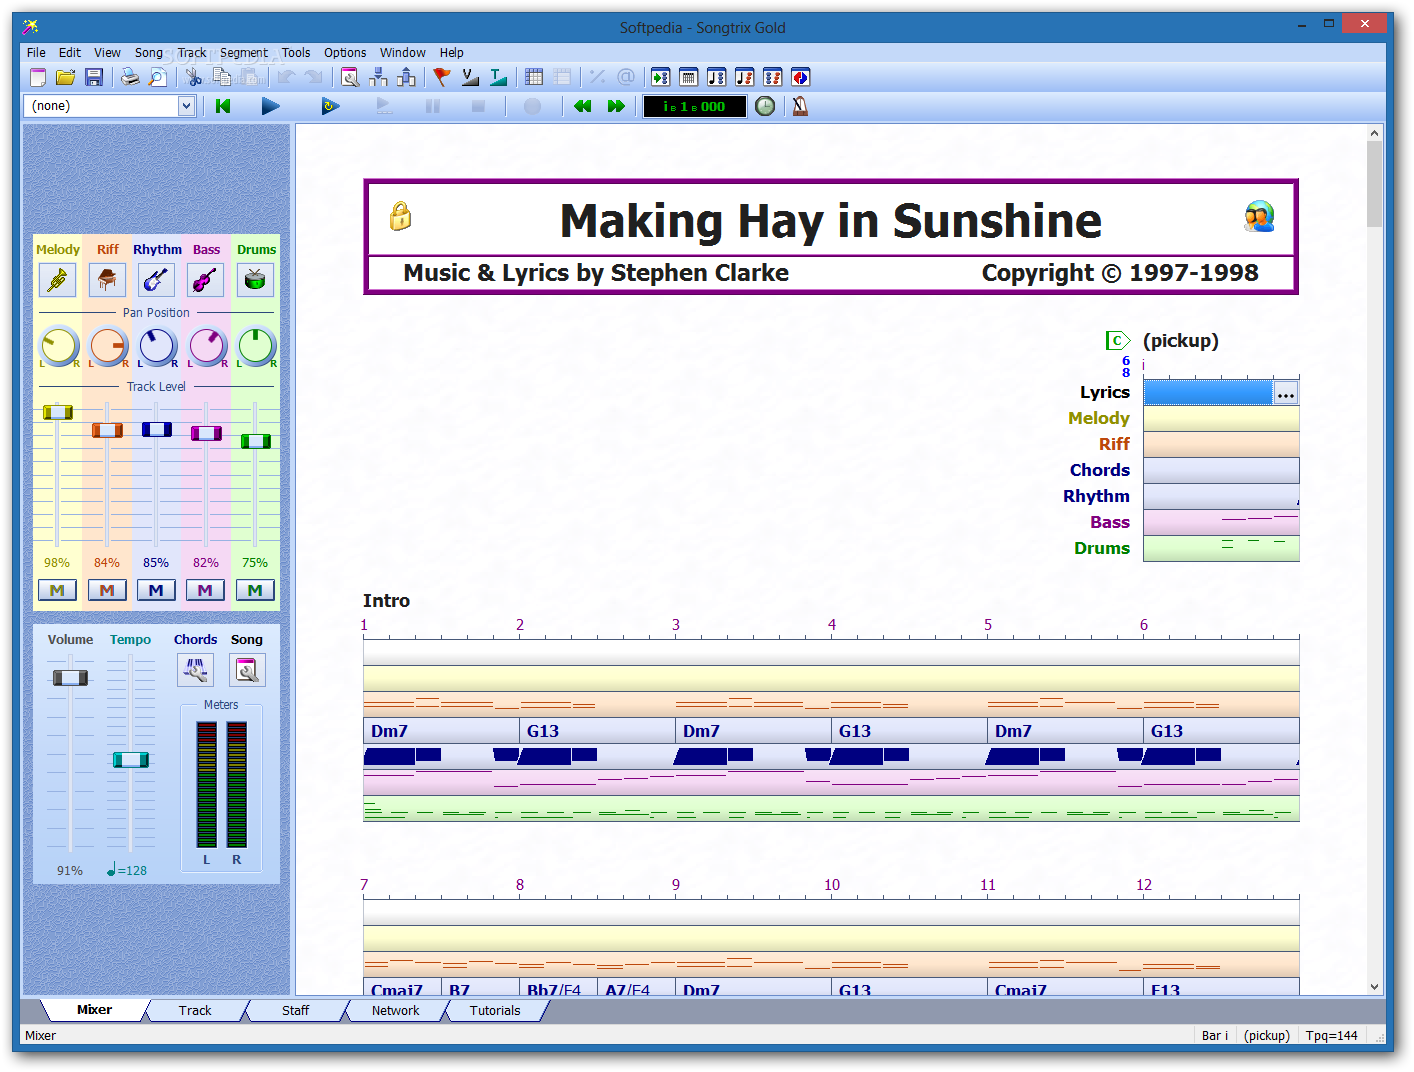The height and width of the screenshot is (1072, 1414).
Task: Open the Song settings icon in mixer
Action: 247,670
